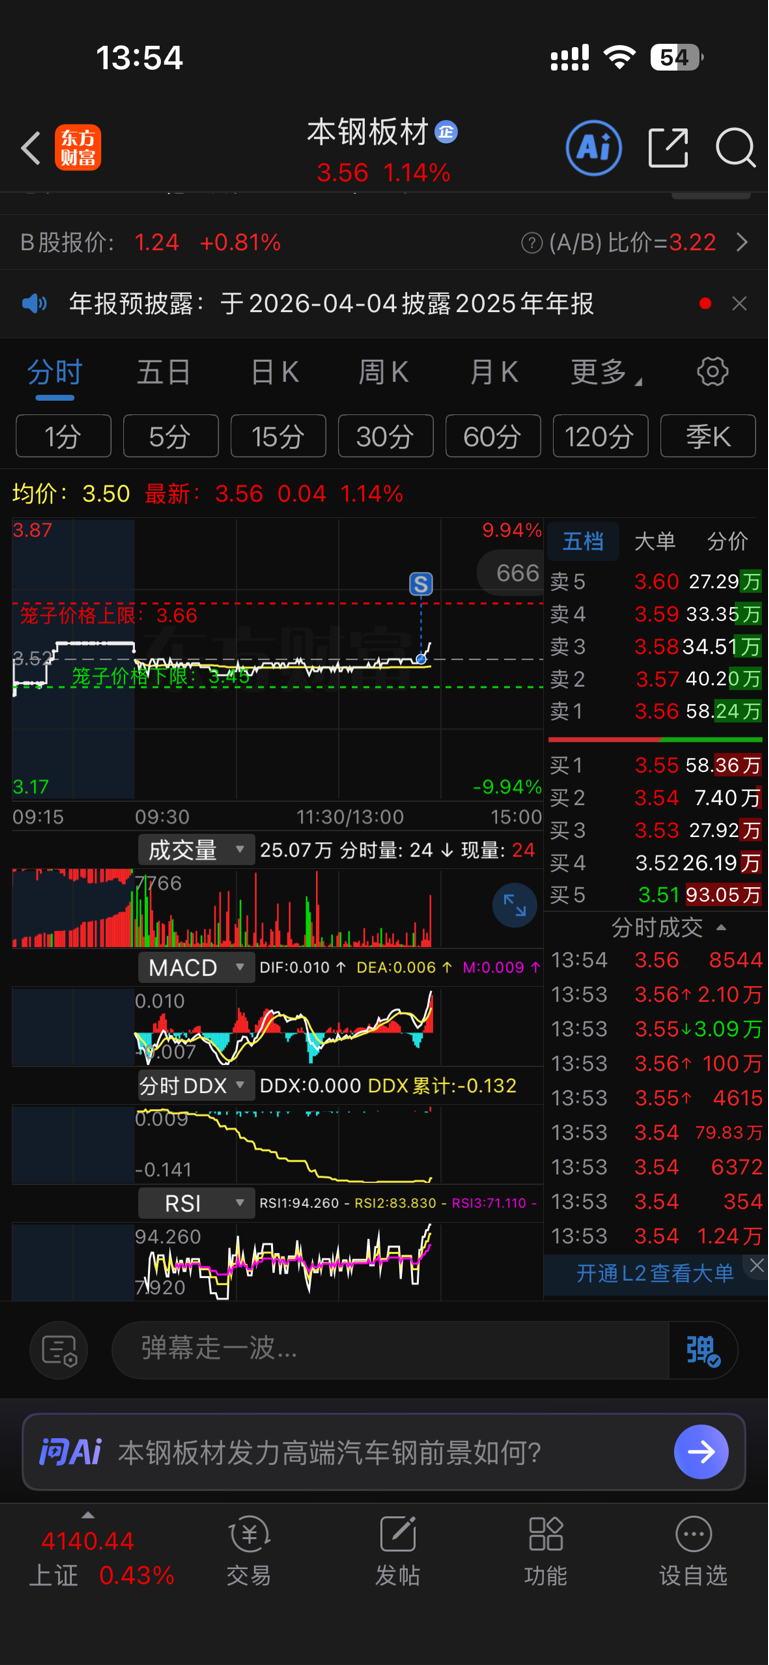This screenshot has height=1665, width=769.
Task: Choose the 1分 period button
Action: [x=63, y=436]
